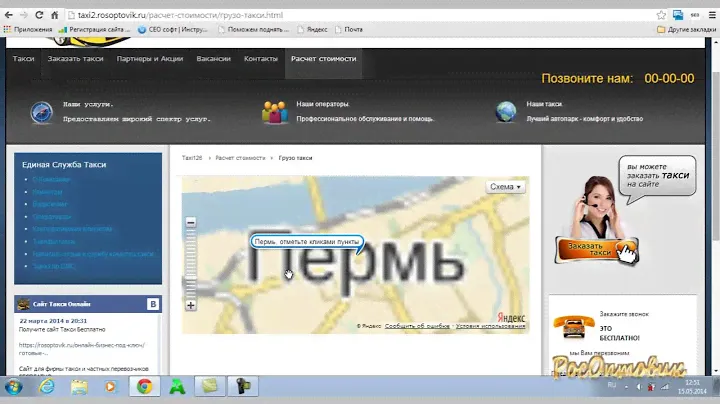Click the map zoom out minus button
The image size is (720, 404).
click(x=191, y=222)
